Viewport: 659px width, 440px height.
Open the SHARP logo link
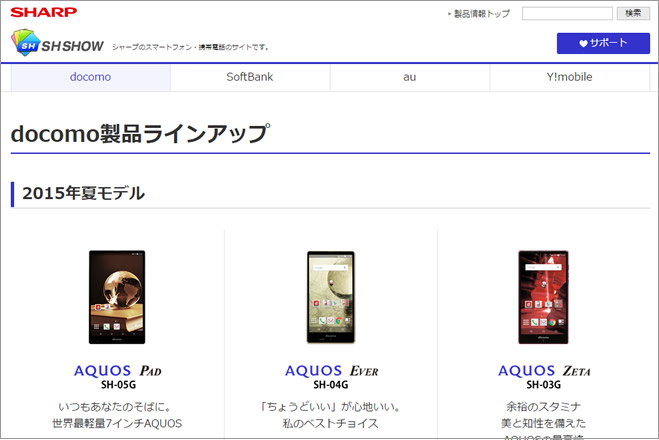[x=44, y=12]
